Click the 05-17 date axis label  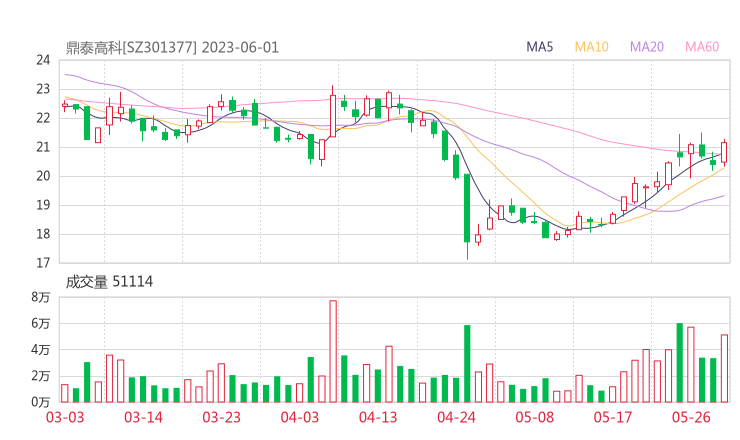point(613,418)
